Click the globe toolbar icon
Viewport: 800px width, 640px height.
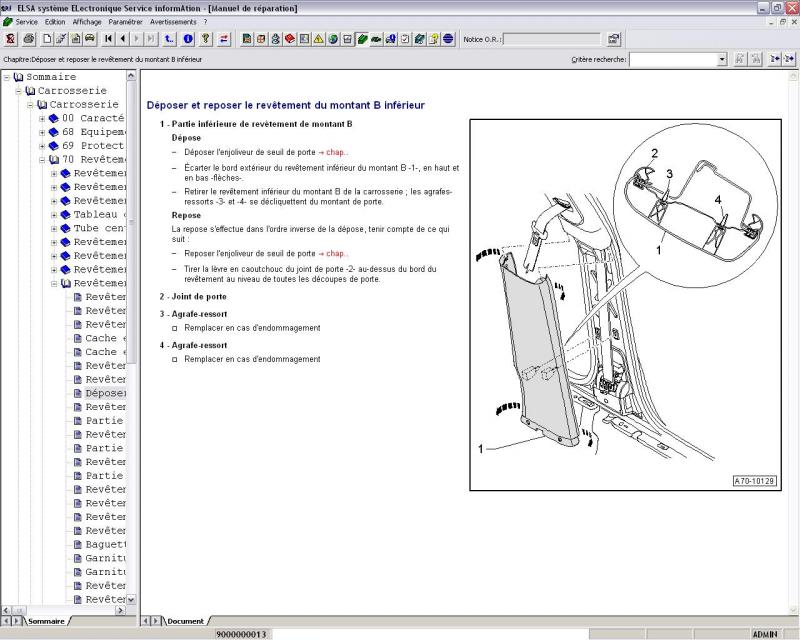tap(333, 39)
